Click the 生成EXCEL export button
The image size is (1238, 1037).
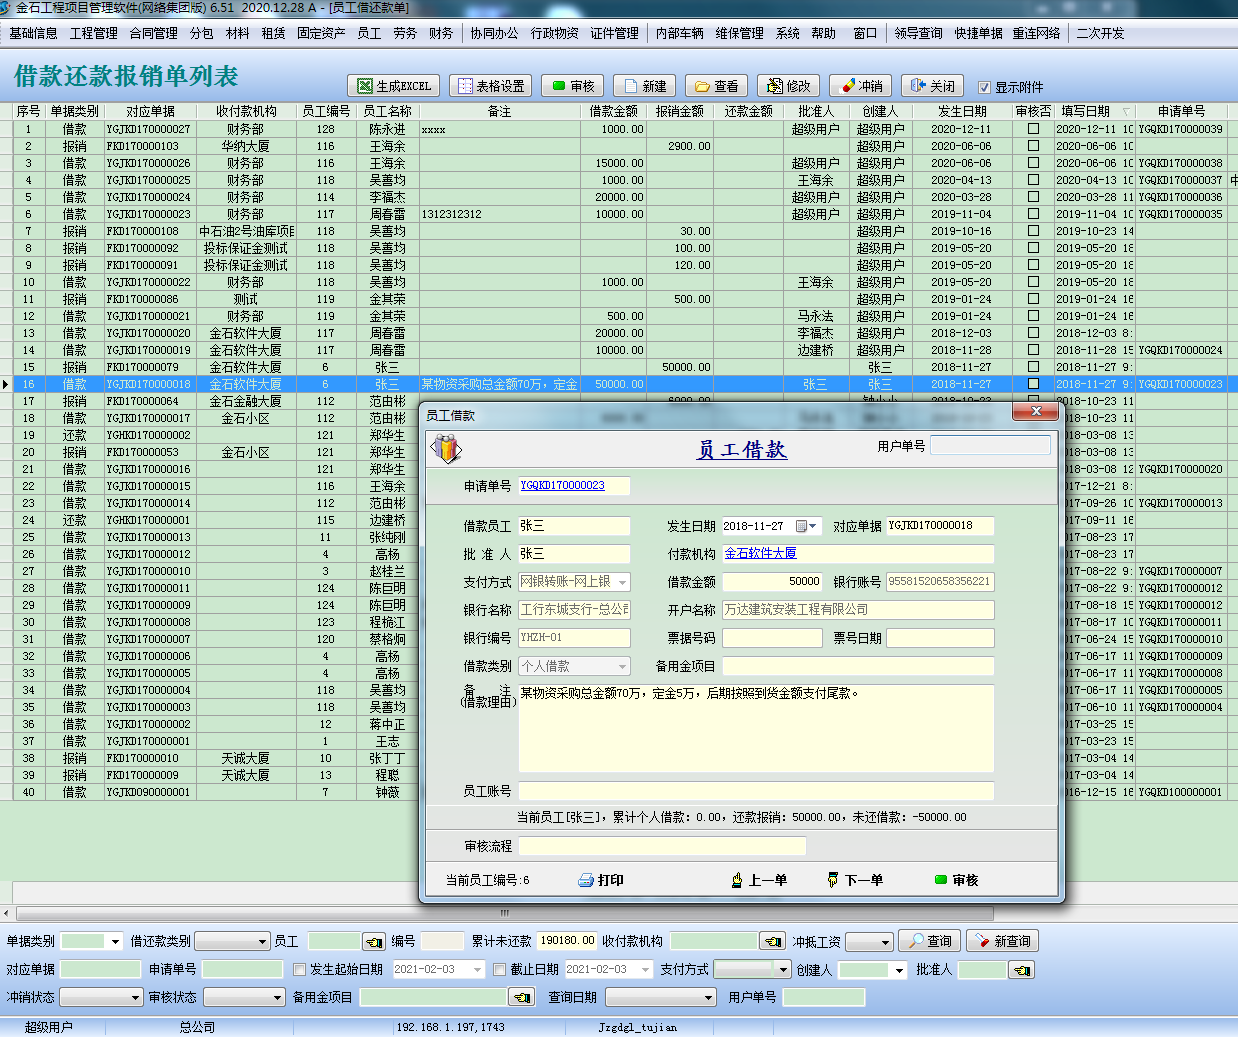click(394, 86)
